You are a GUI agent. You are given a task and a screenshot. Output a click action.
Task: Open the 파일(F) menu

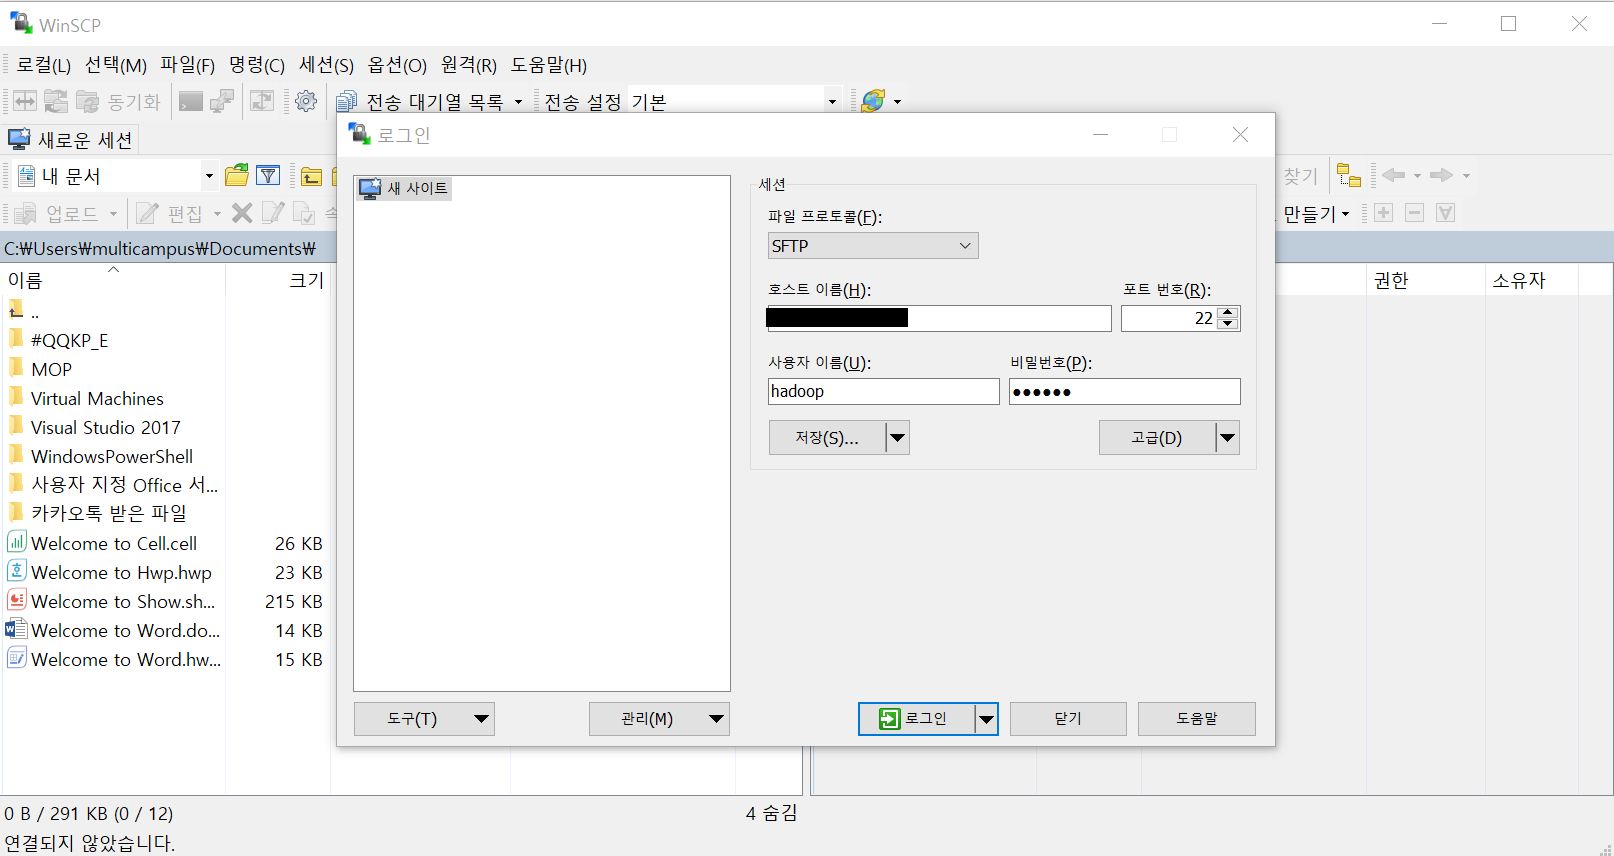188,65
